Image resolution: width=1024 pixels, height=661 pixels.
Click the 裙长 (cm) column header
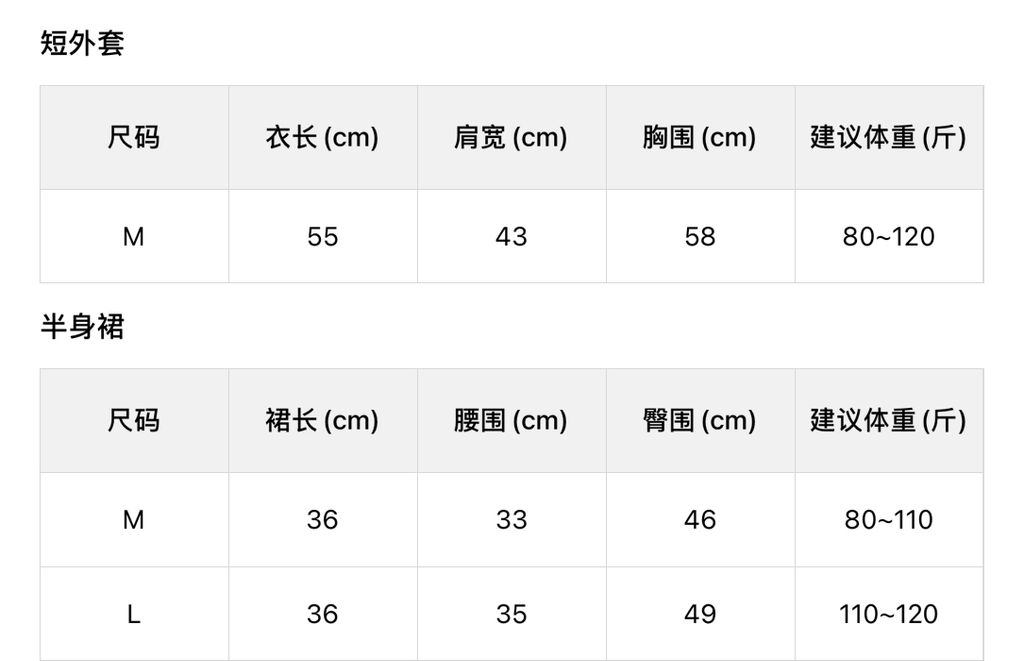click(x=322, y=420)
